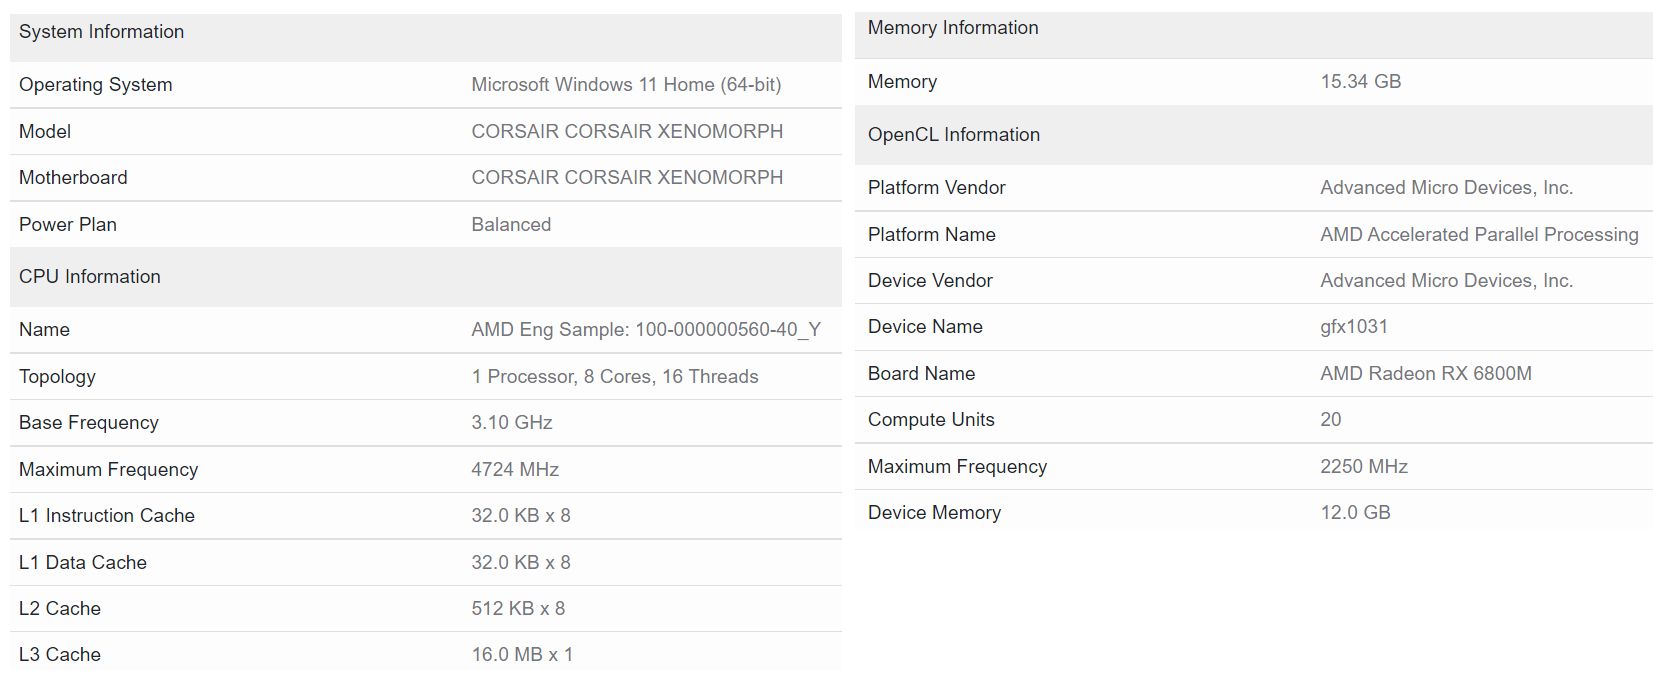
Task: Click the Topology processor cores value
Action: pos(615,377)
